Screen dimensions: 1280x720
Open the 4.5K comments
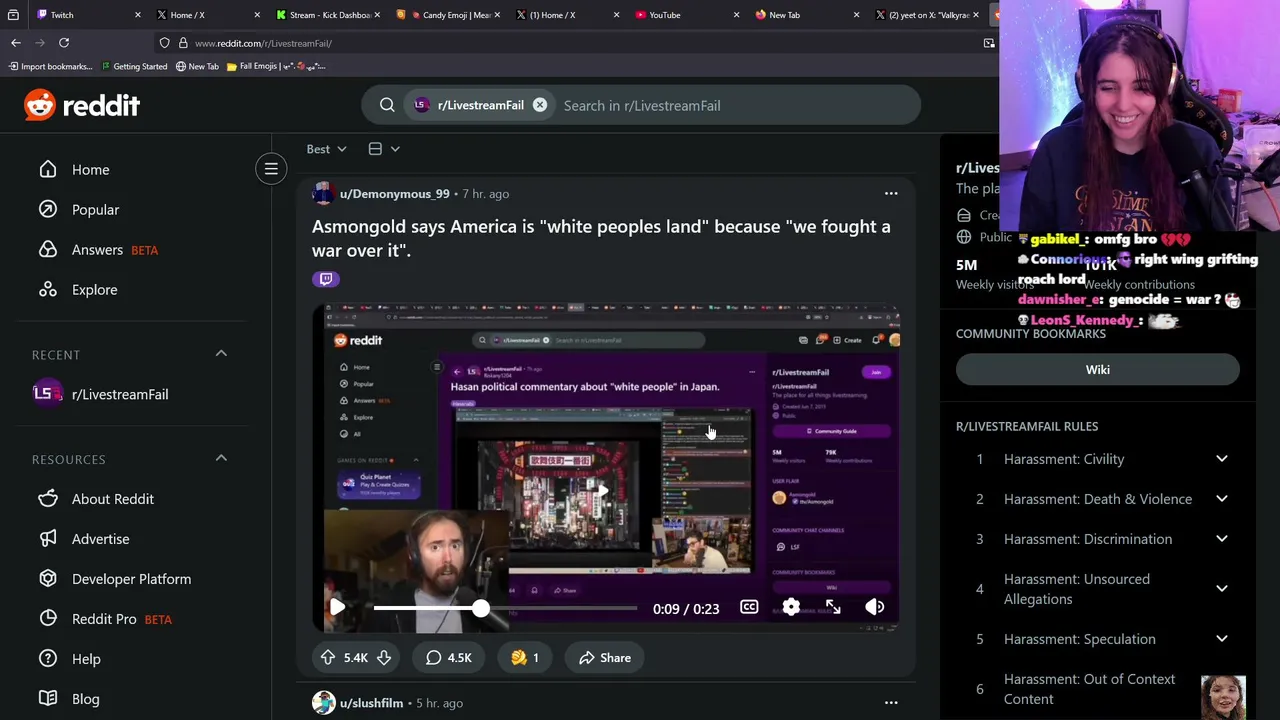pyautogui.click(x=449, y=658)
